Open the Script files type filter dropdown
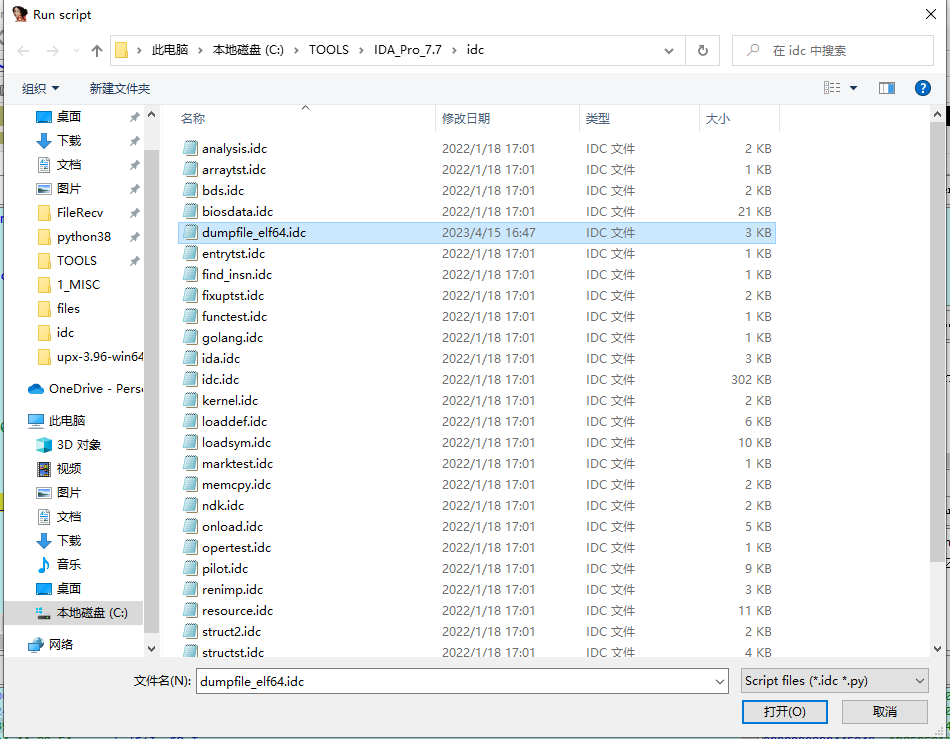The image size is (950, 739). [835, 681]
